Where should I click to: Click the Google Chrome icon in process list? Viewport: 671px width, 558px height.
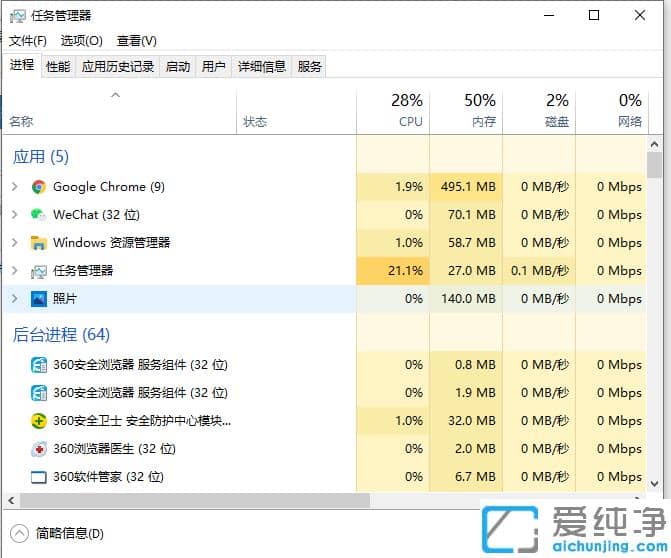(39, 187)
